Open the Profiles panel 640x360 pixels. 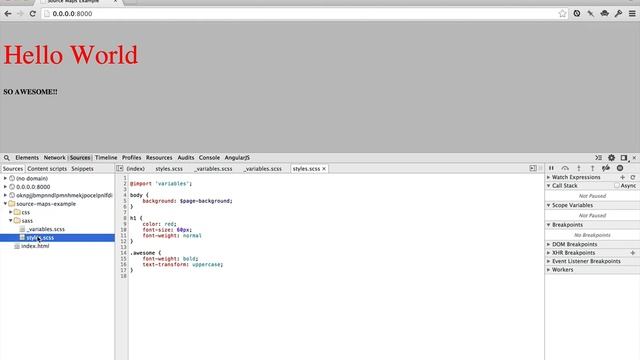pyautogui.click(x=131, y=158)
